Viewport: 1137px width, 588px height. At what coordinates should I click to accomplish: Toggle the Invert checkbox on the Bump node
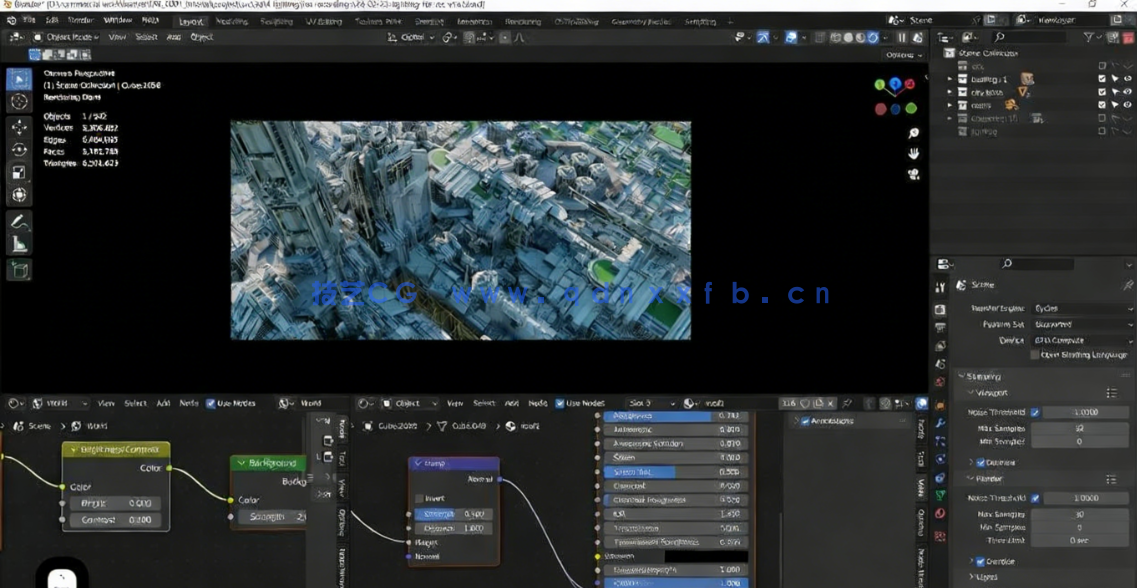click(419, 497)
